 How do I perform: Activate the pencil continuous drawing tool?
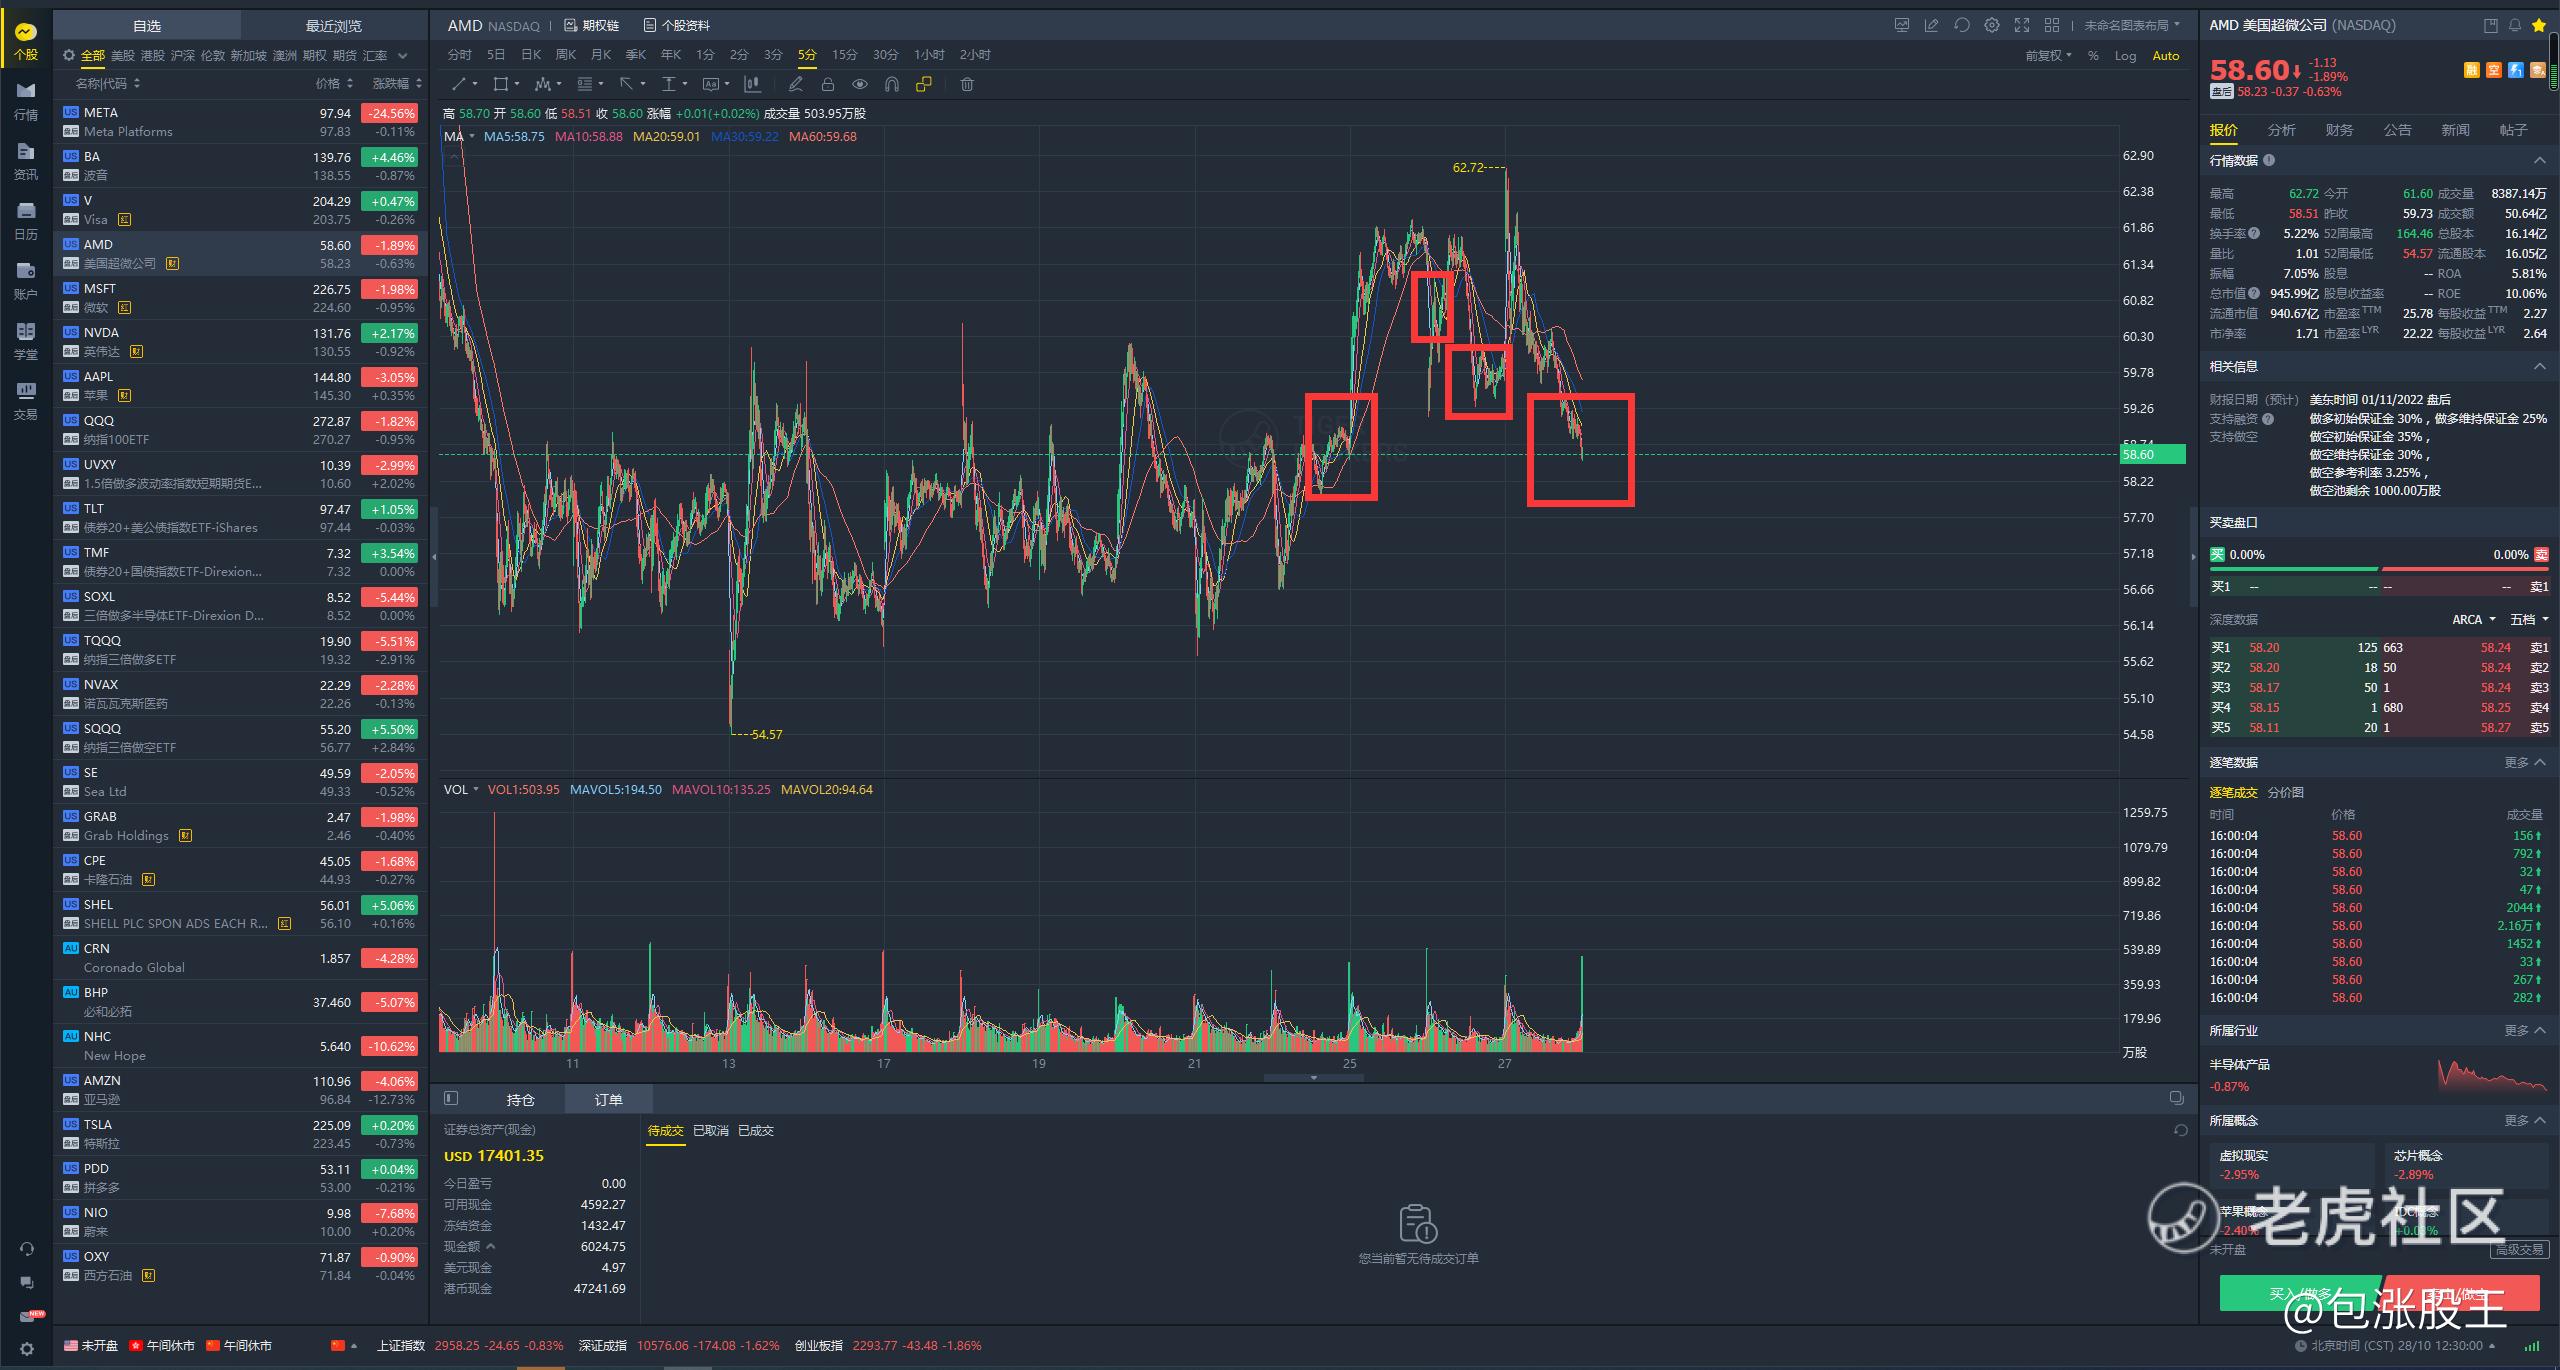coord(796,84)
